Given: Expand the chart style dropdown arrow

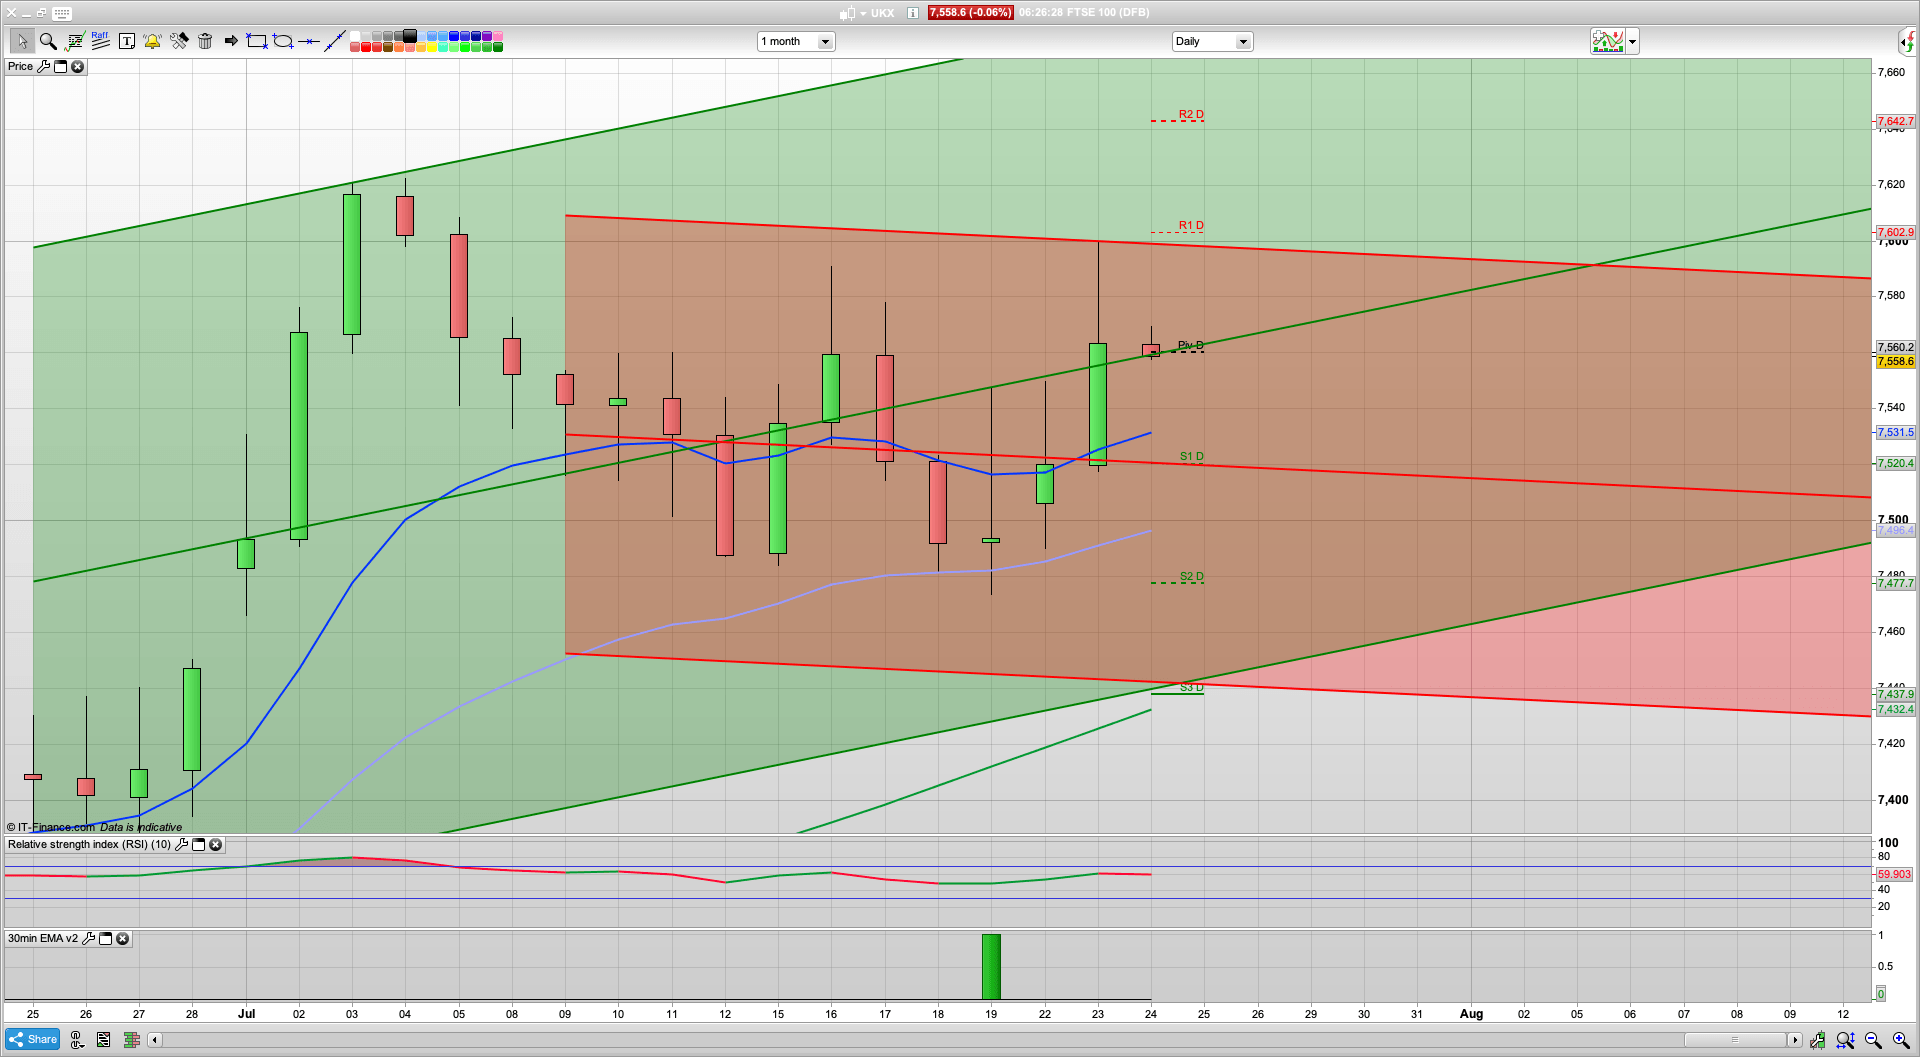Looking at the screenshot, I should click(1632, 41).
